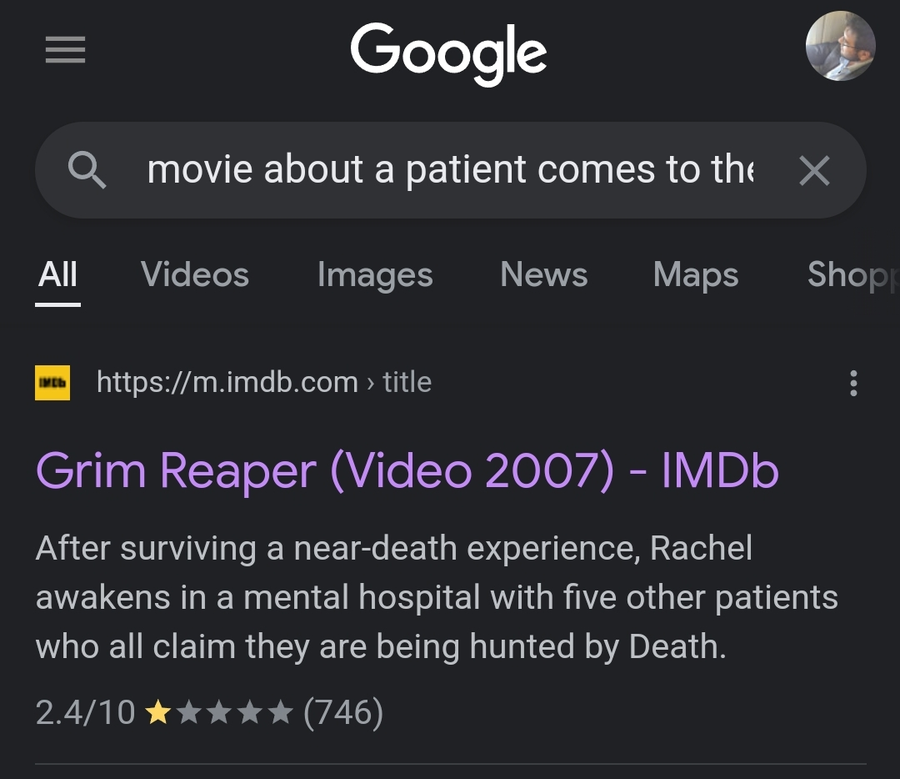Clear the search query with X
Viewport: 900px width, 779px height.
coord(814,171)
